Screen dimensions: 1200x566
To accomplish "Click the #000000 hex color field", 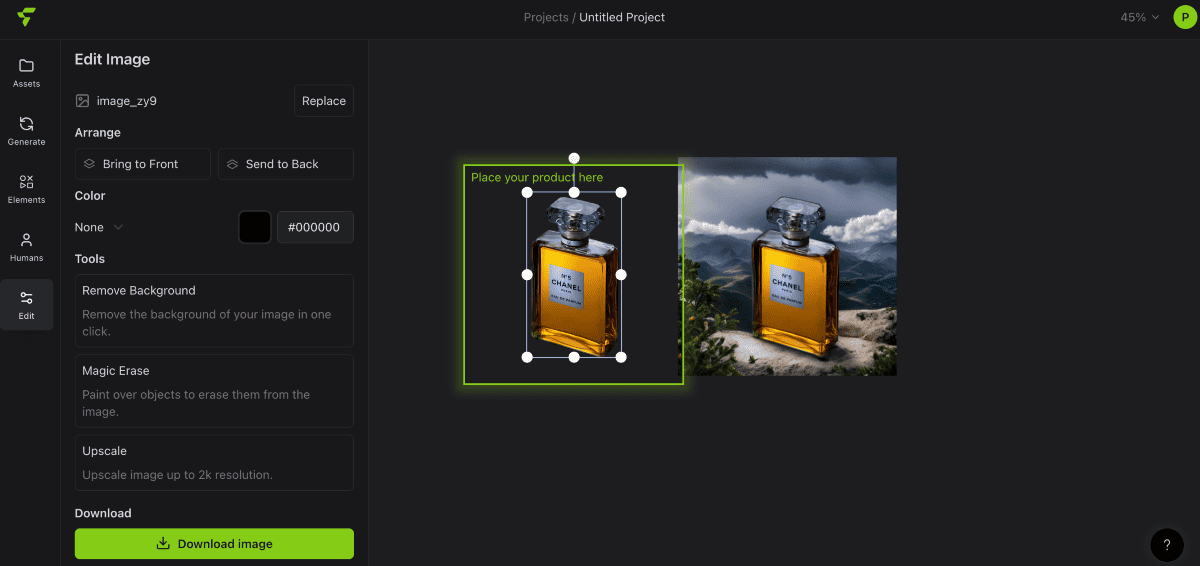I will [315, 227].
